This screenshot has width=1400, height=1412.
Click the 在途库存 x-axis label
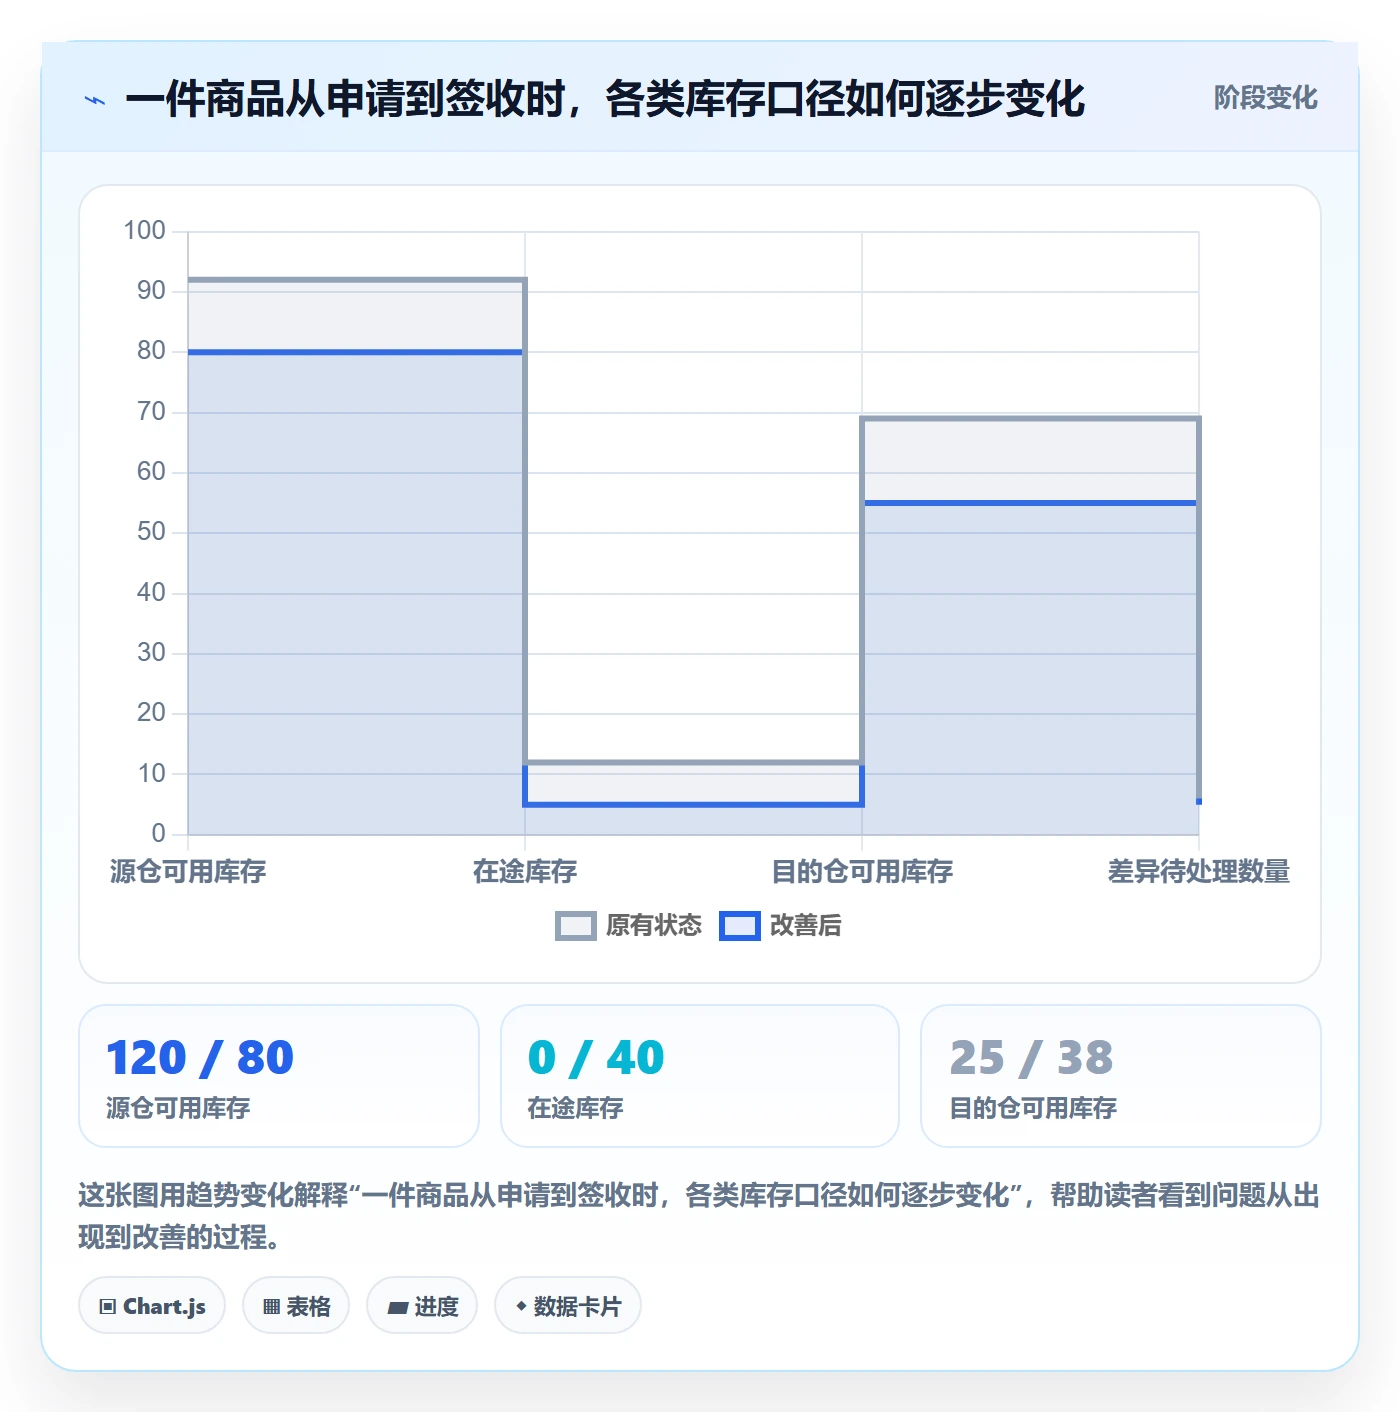(x=525, y=872)
